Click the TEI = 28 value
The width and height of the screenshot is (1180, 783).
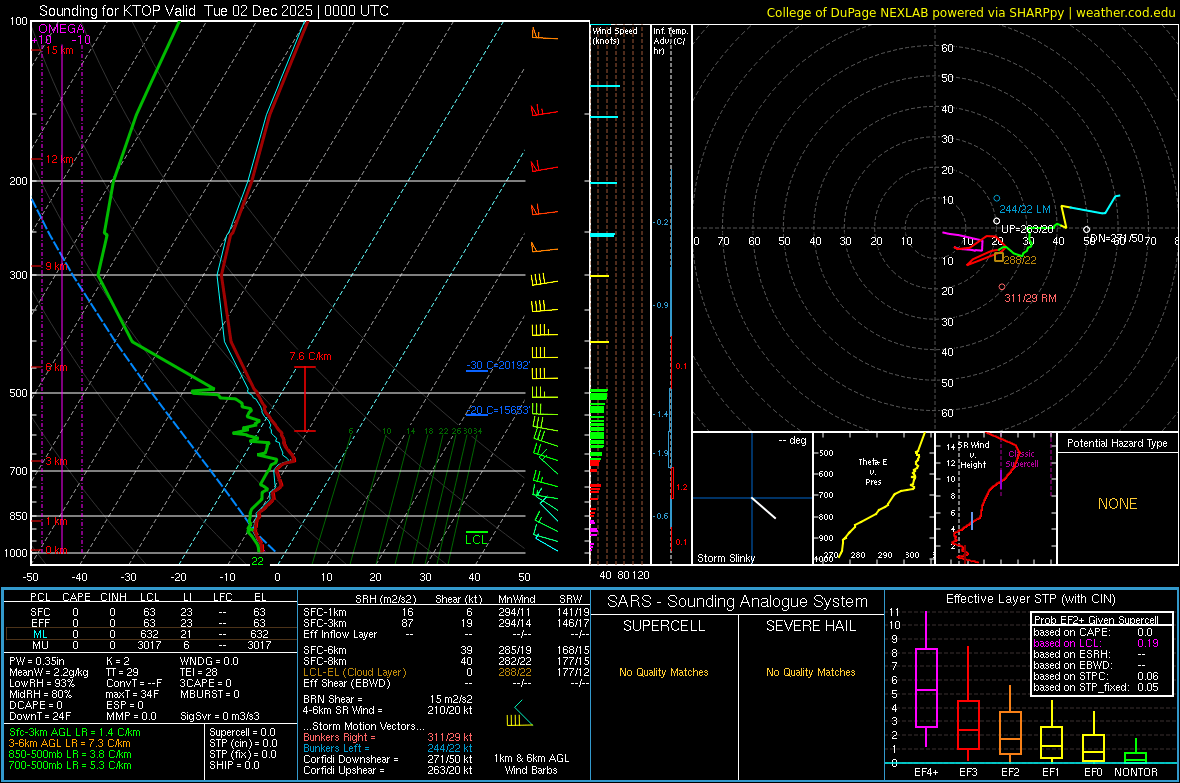(x=199, y=672)
